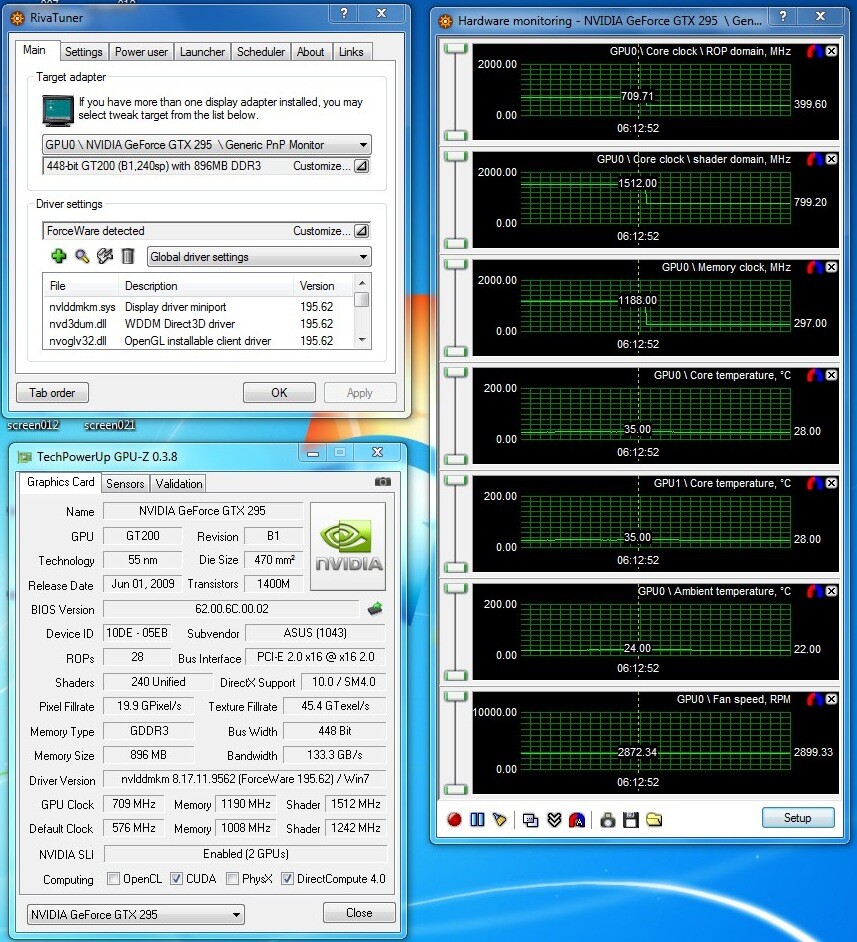Toggle the OpenCL checkbox
Image resolution: width=857 pixels, height=942 pixels.
pos(114,880)
